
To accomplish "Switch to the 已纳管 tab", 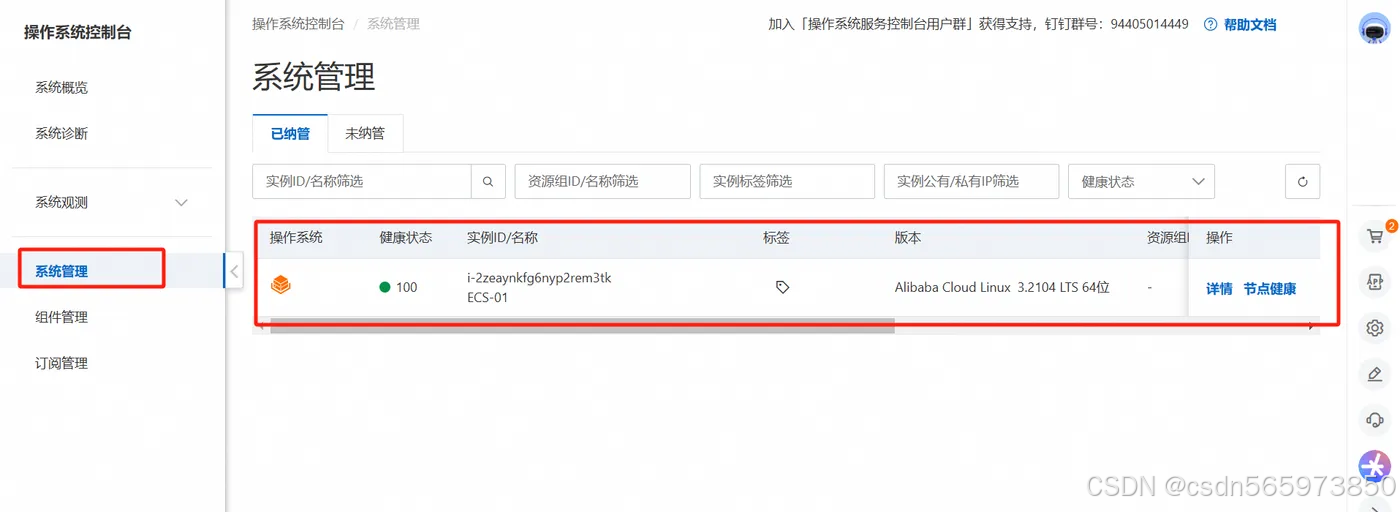I will coord(290,133).
